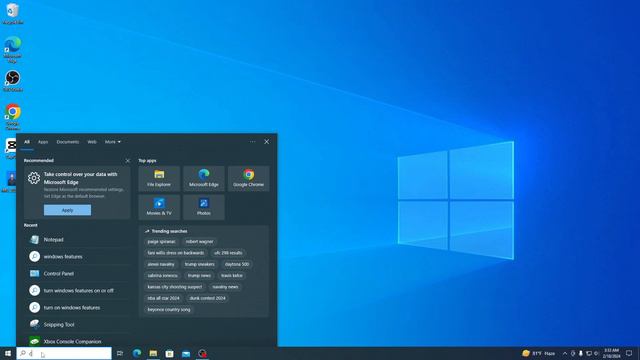This screenshot has width=640, height=360.
Task: Open Task View on the taskbar
Action: pos(120,353)
